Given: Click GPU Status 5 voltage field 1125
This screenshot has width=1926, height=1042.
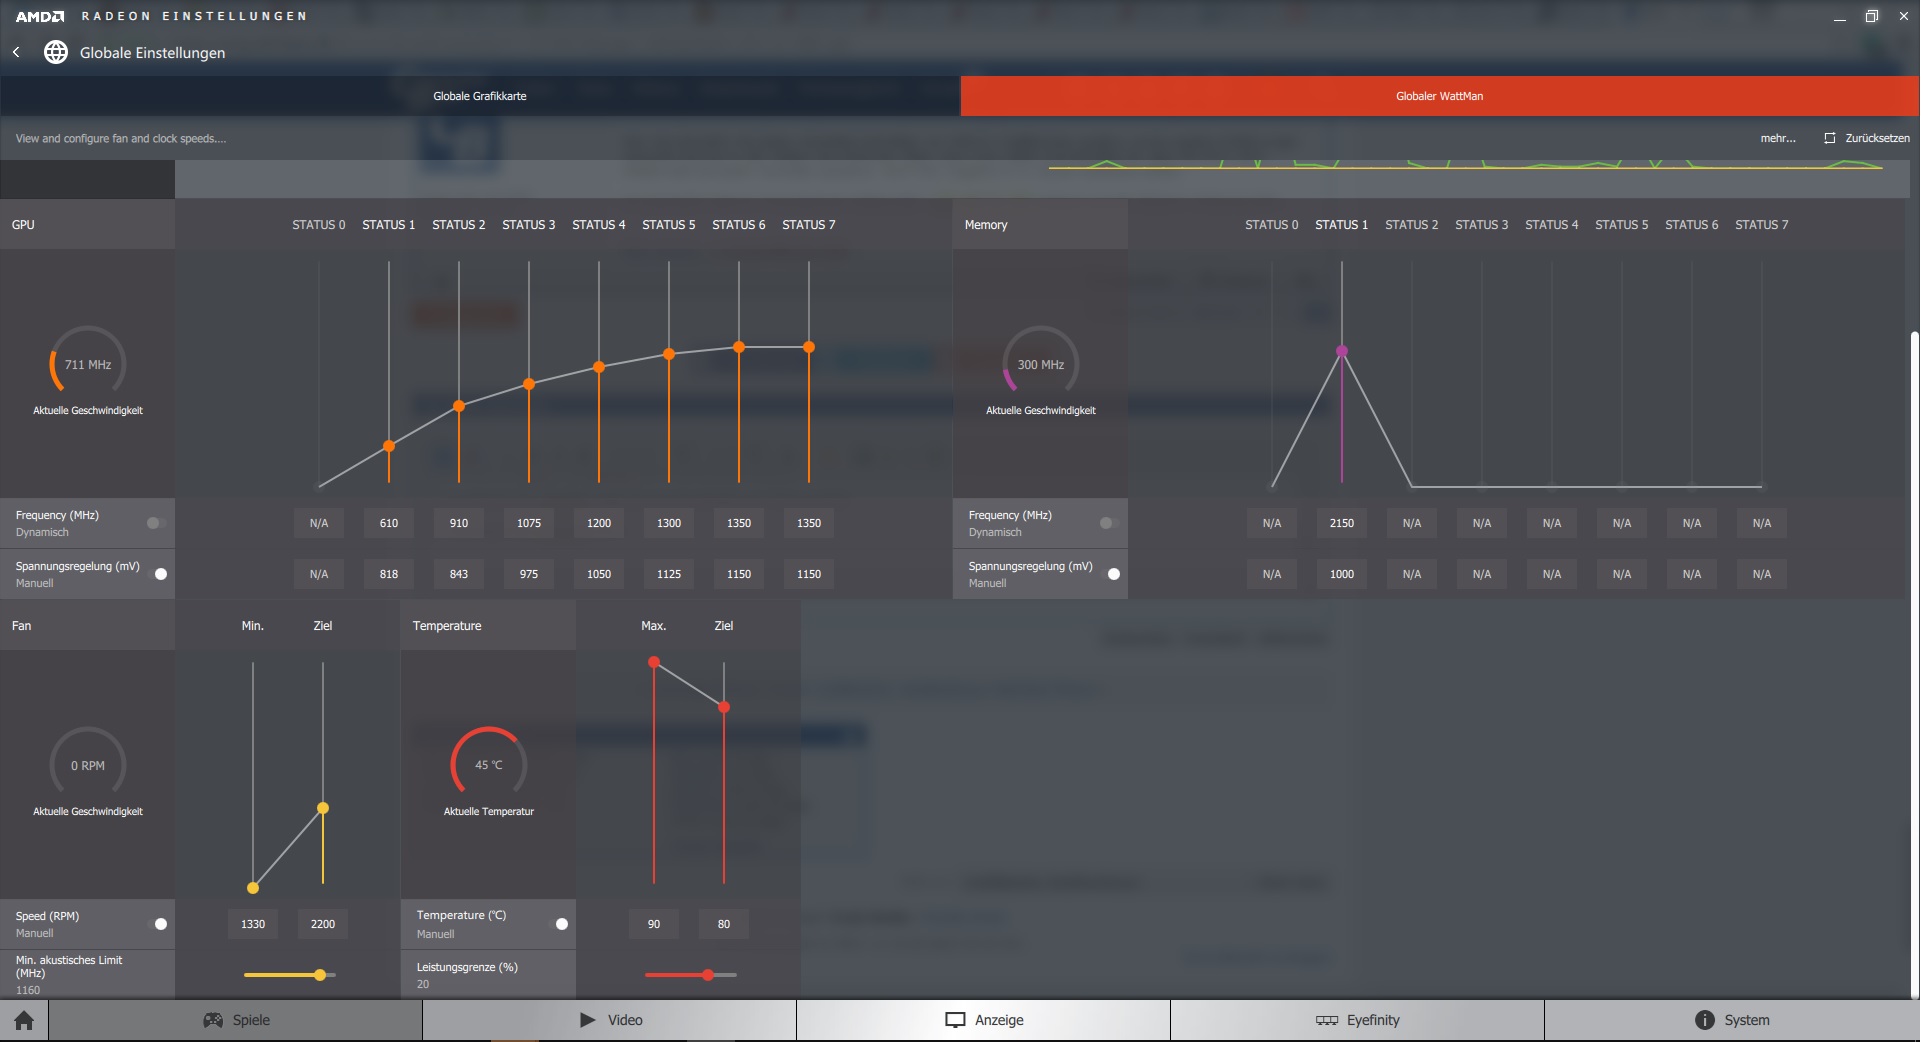Looking at the screenshot, I should coord(669,574).
